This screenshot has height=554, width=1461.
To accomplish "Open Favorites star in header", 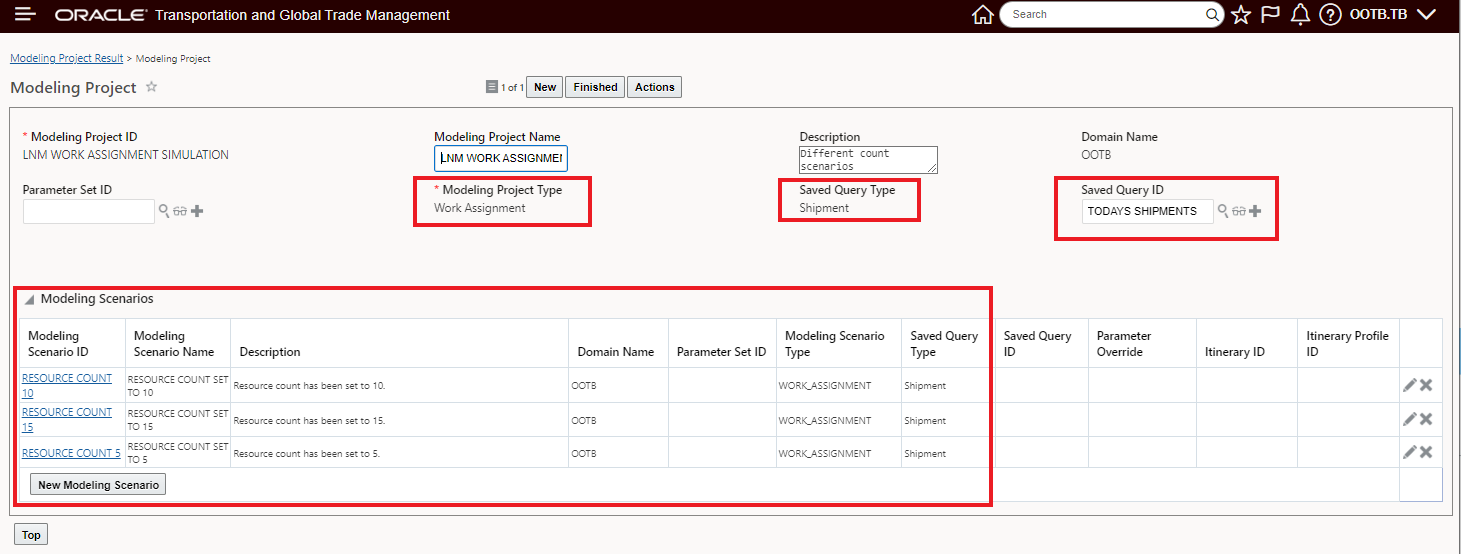I will click(x=1241, y=15).
